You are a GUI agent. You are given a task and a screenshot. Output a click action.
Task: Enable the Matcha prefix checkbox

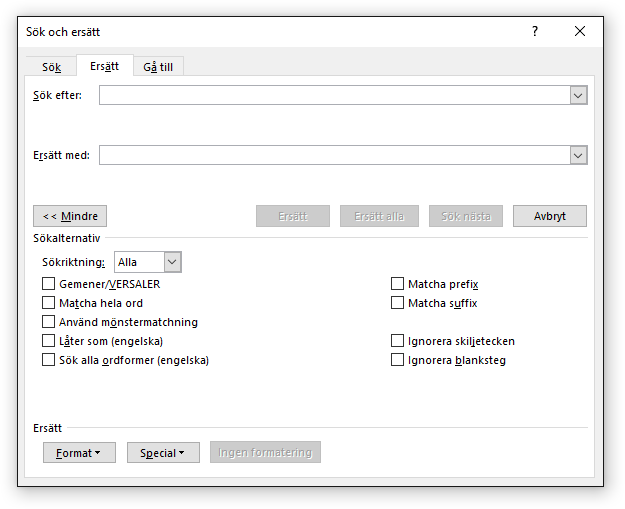click(x=397, y=284)
